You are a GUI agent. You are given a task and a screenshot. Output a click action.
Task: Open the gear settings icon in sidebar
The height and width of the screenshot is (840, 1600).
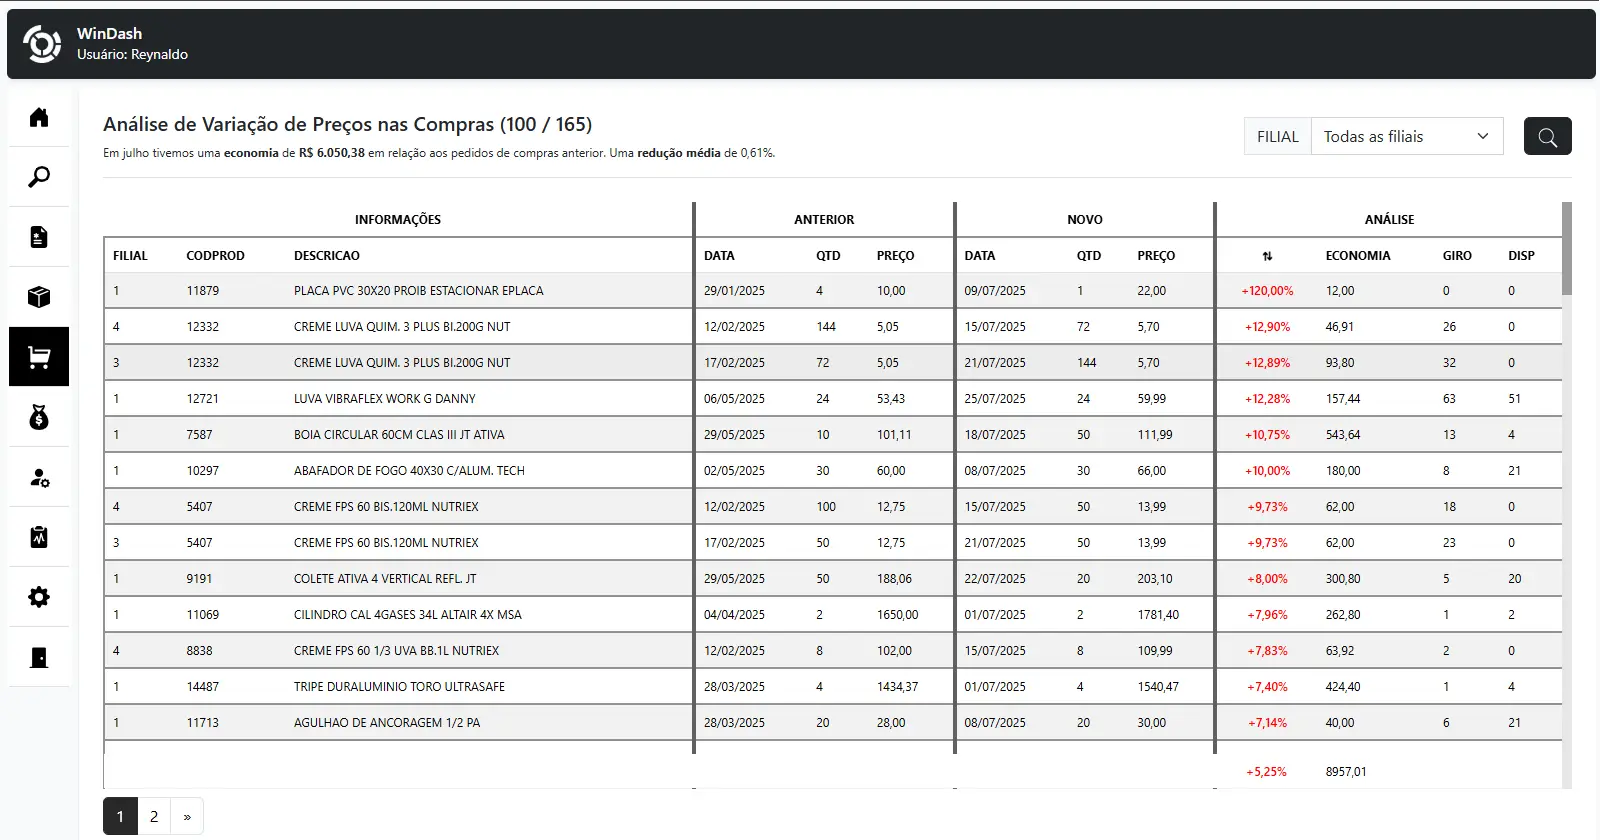[39, 597]
